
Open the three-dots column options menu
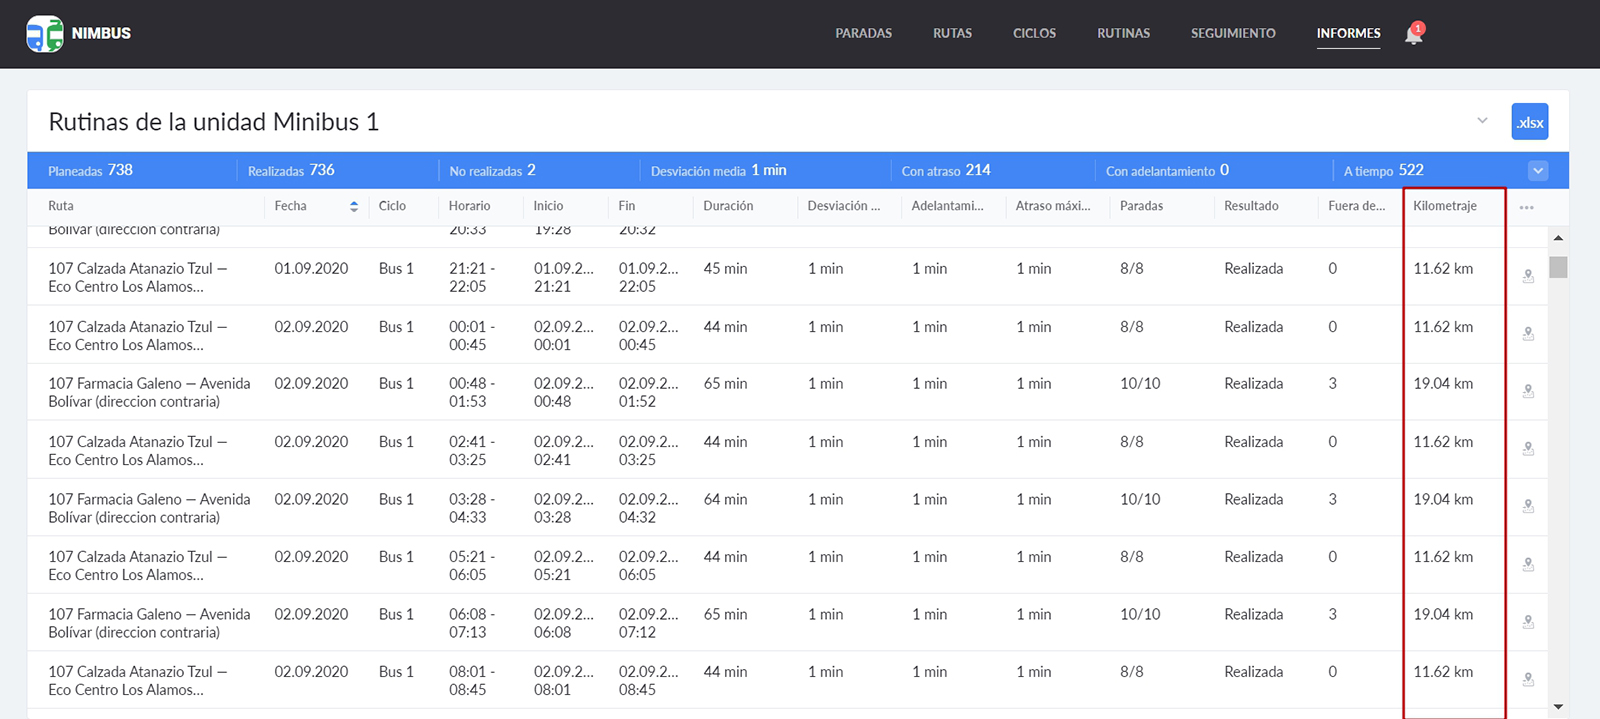pos(1526,207)
